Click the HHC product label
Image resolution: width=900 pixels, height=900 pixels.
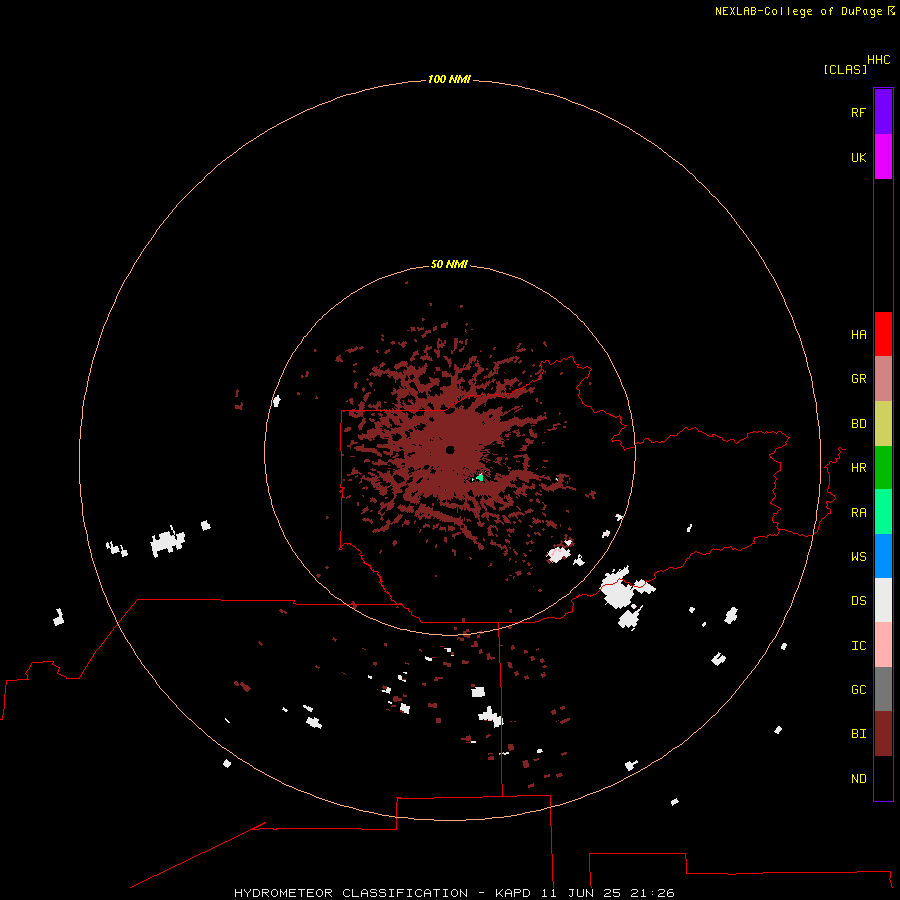click(x=879, y=60)
